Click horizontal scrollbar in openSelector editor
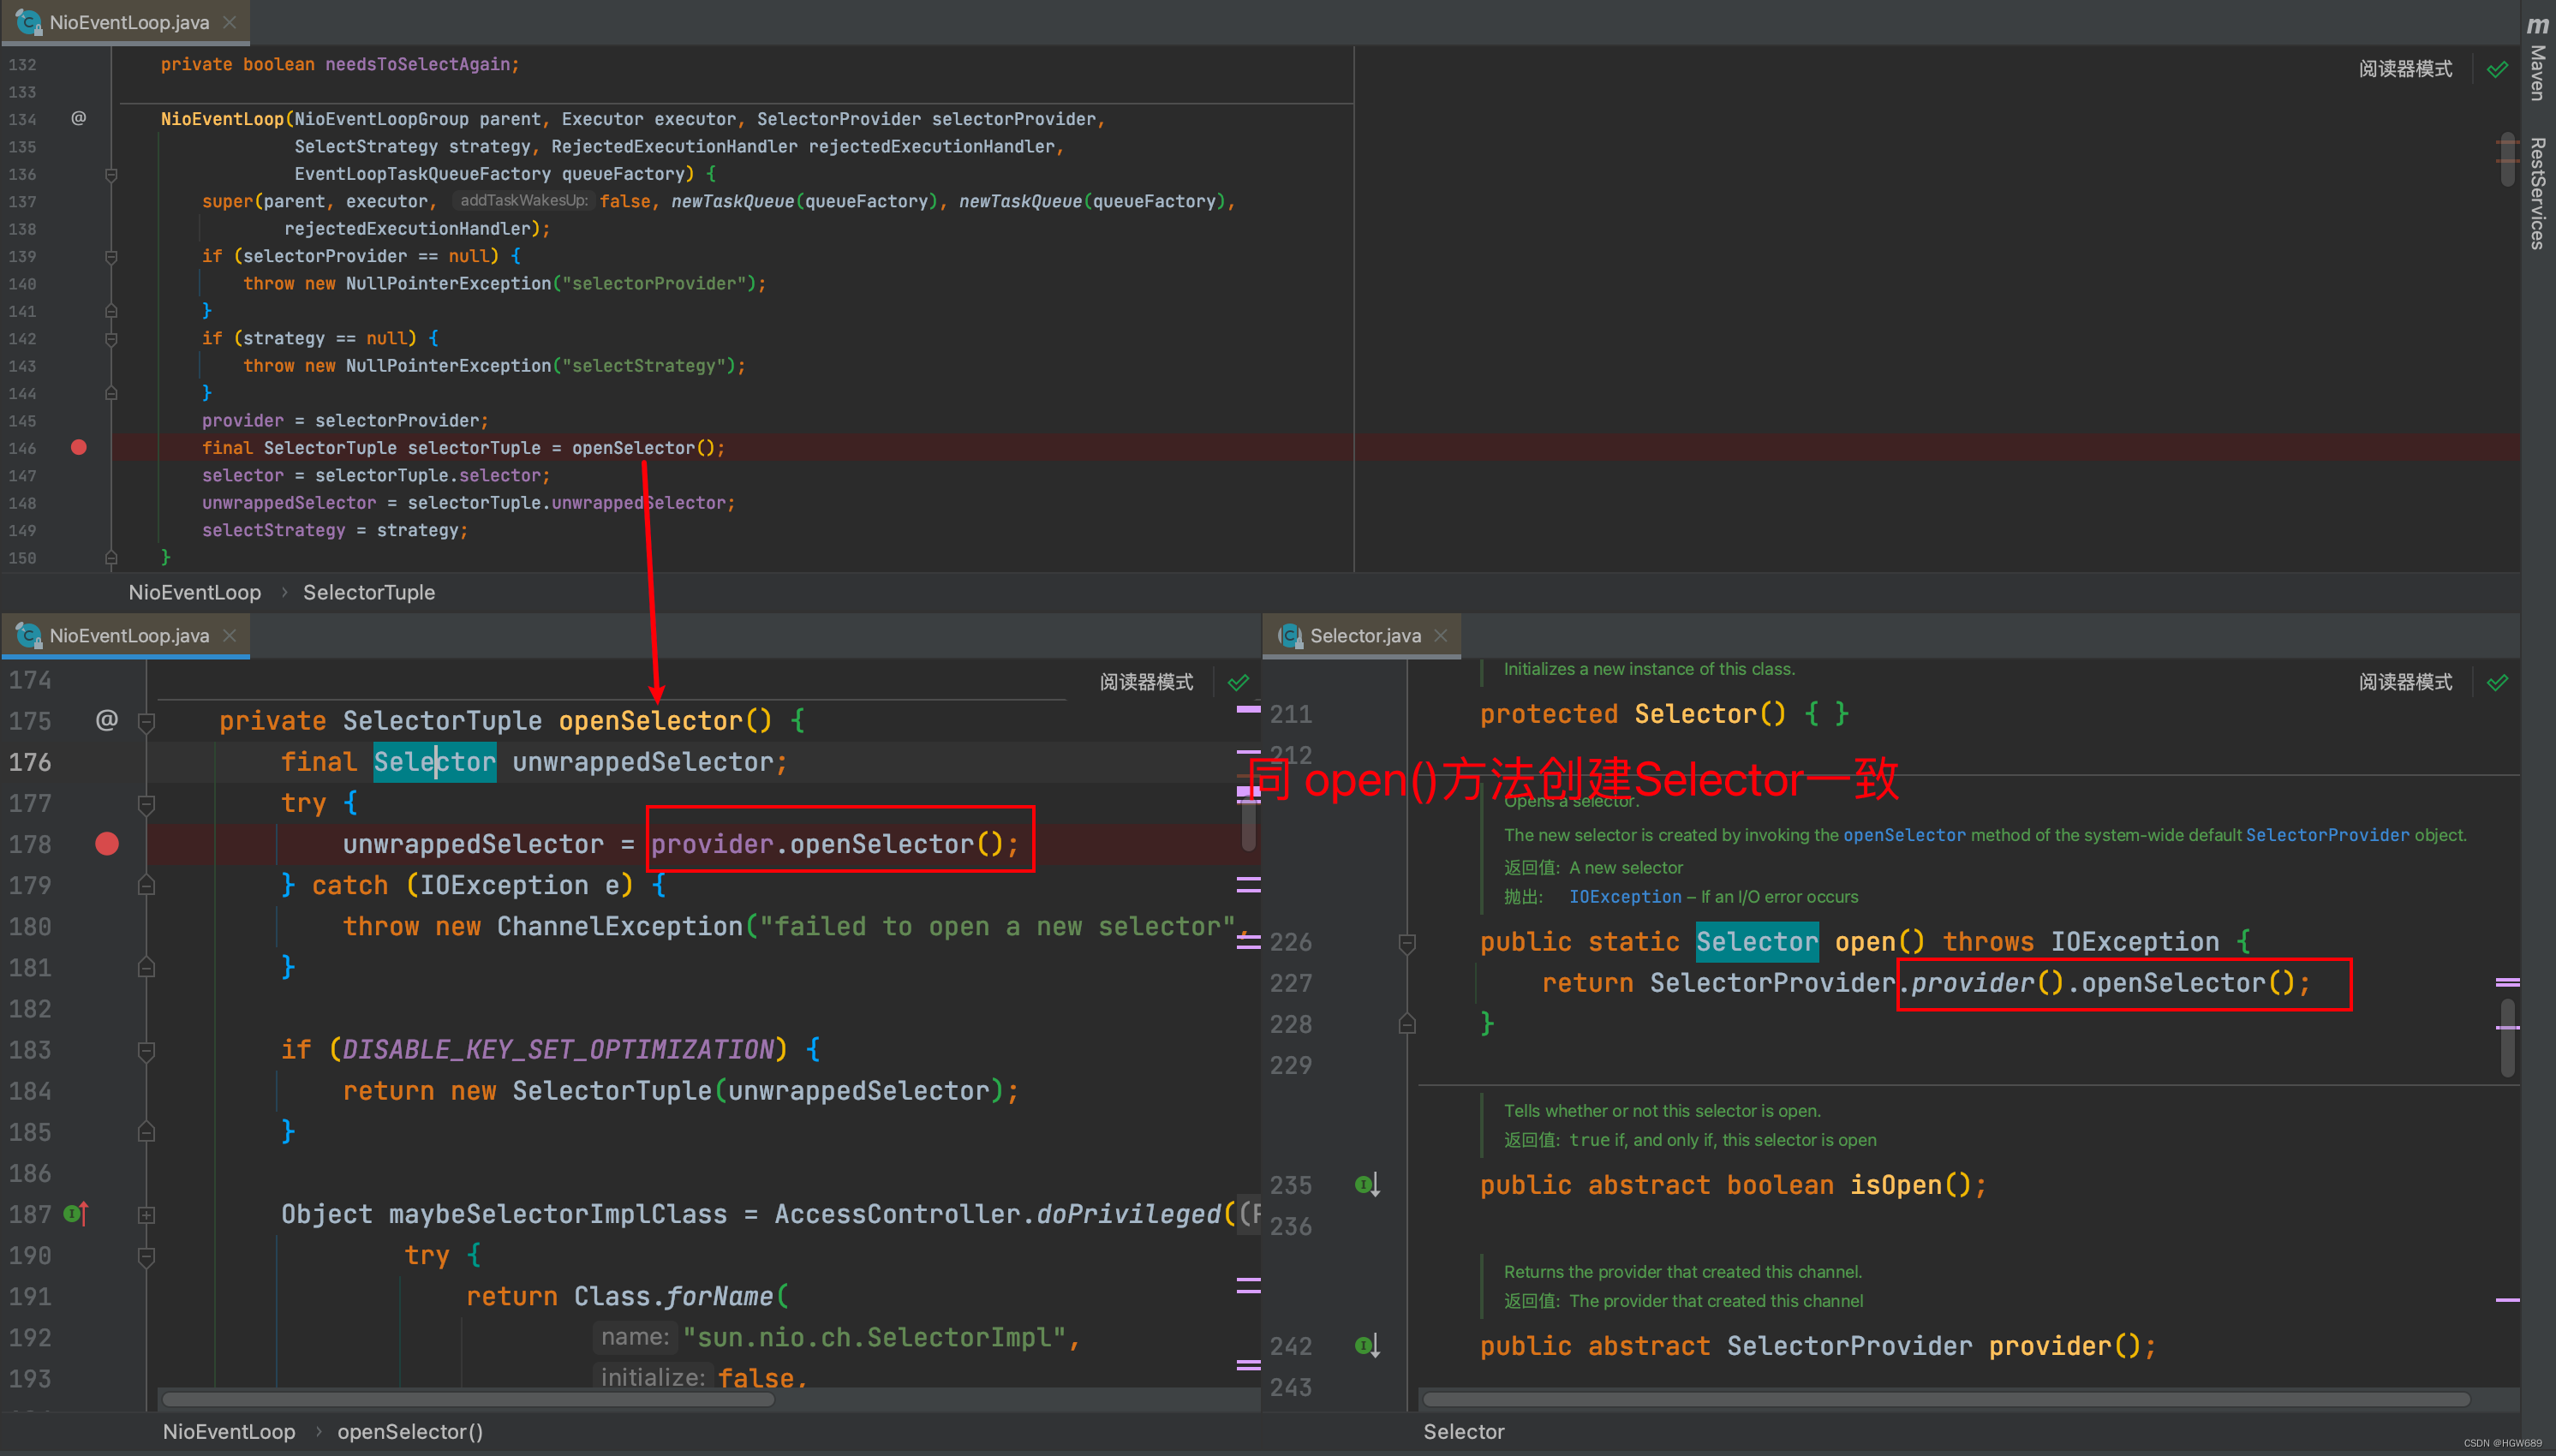2556x1456 pixels. [468, 1399]
